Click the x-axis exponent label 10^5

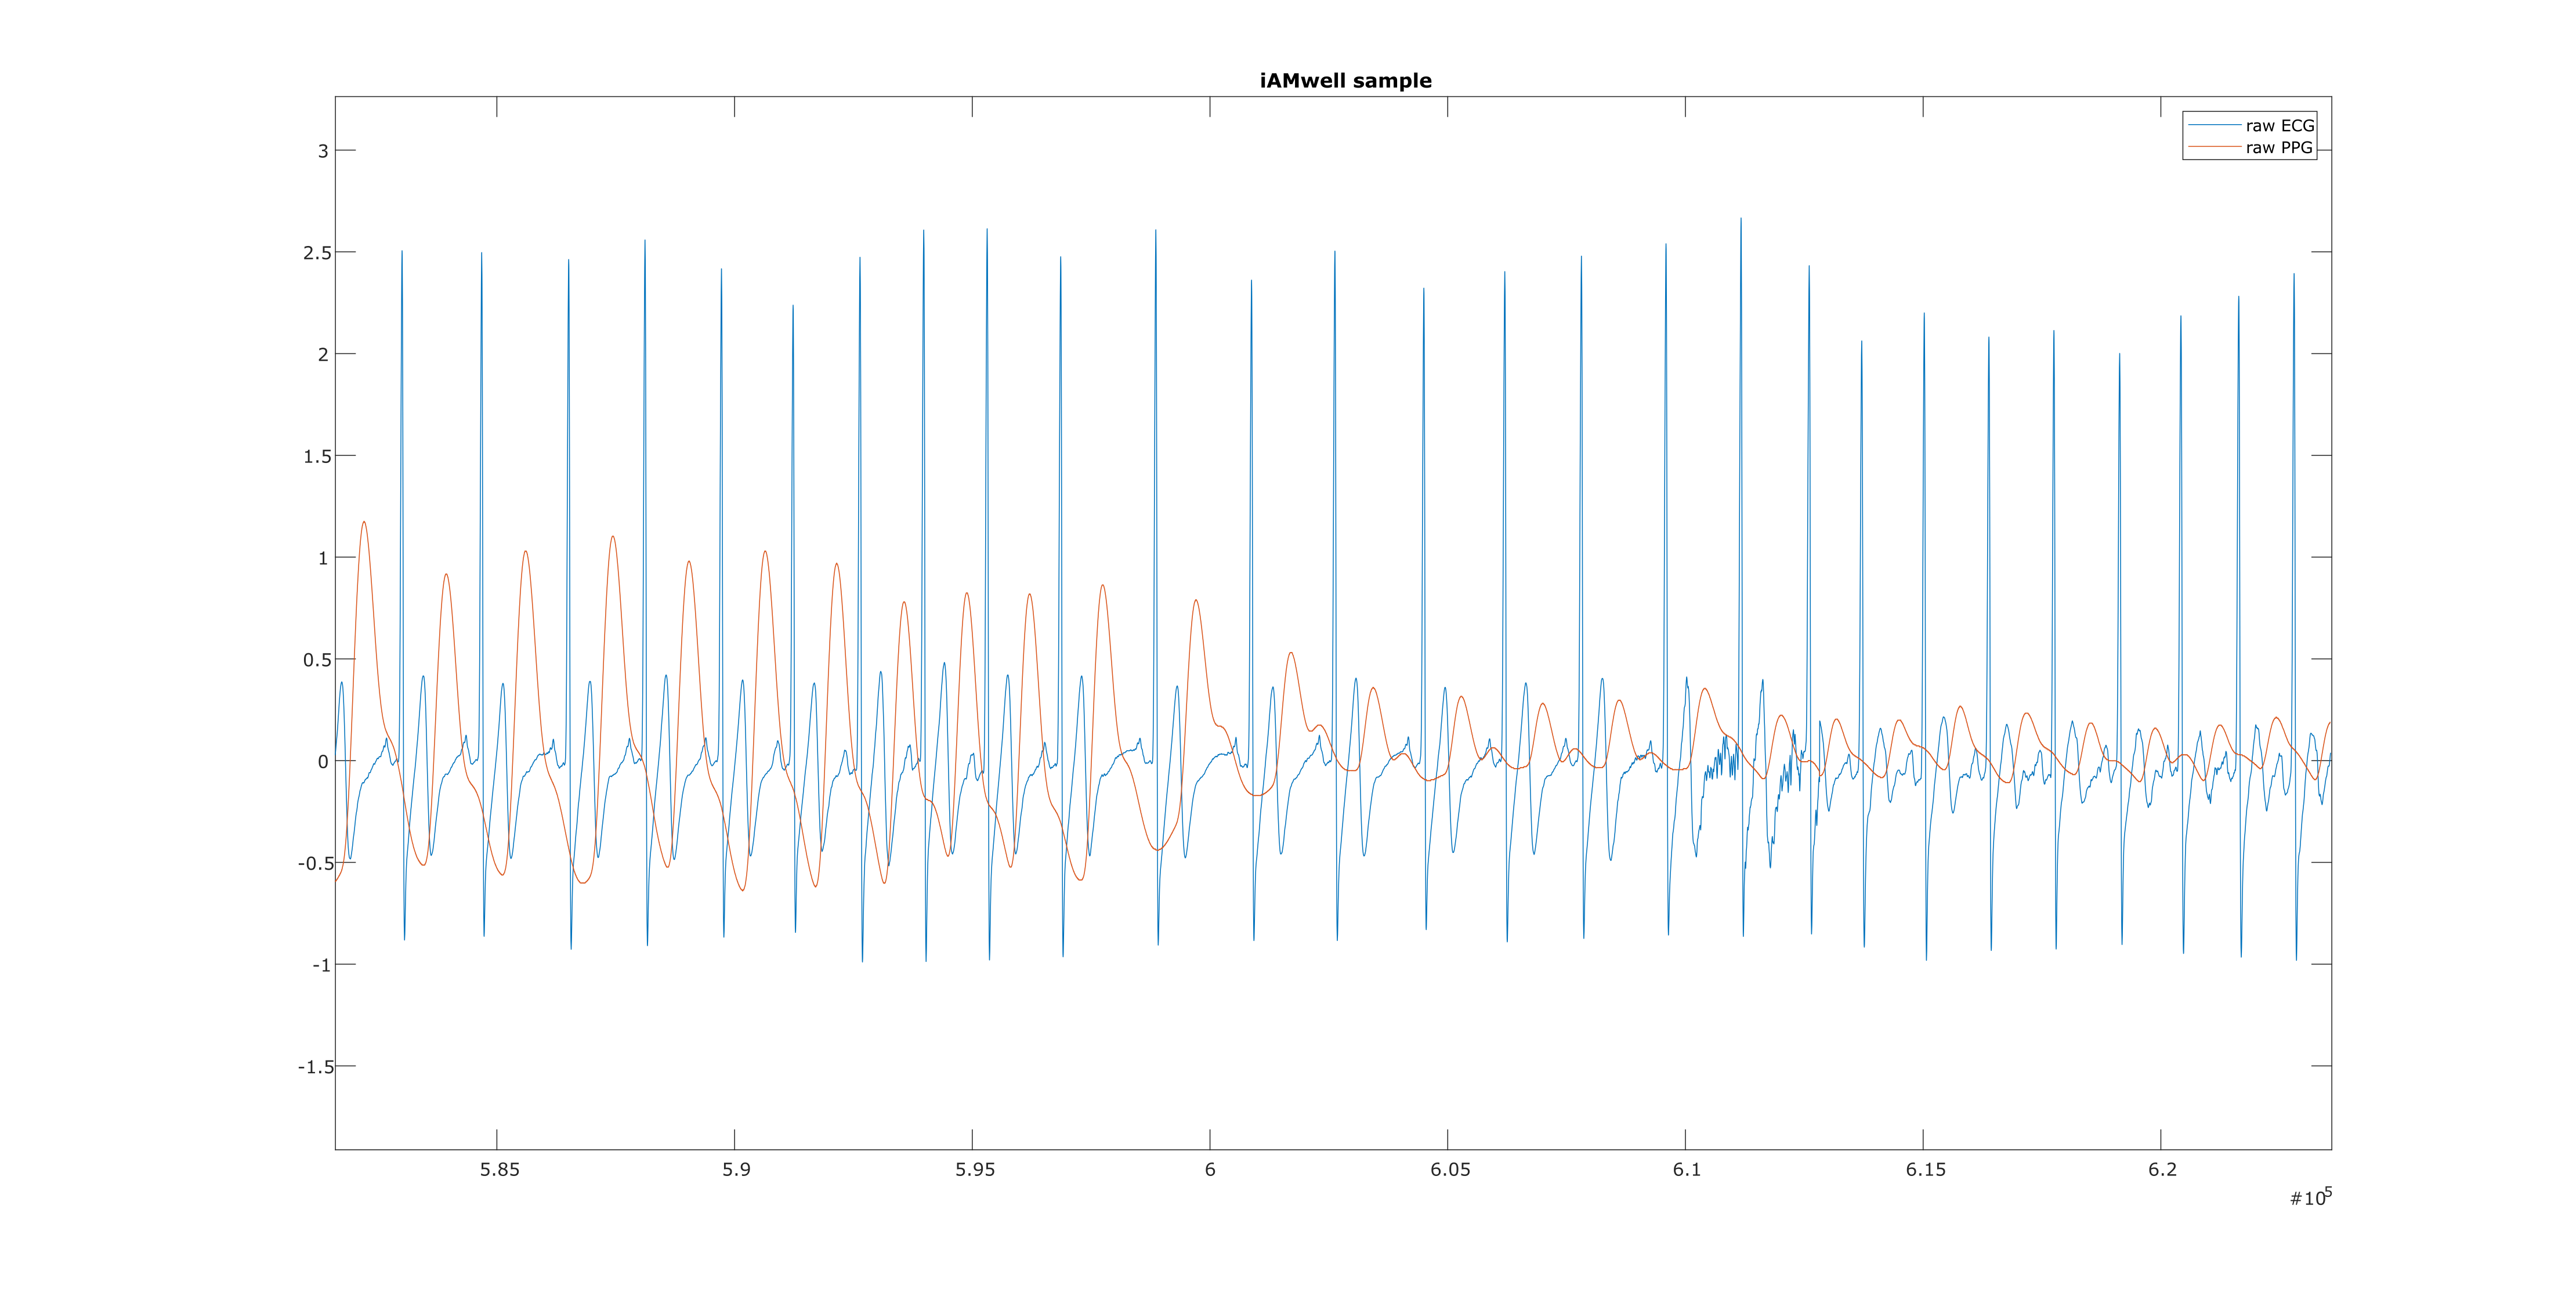coord(2310,1197)
